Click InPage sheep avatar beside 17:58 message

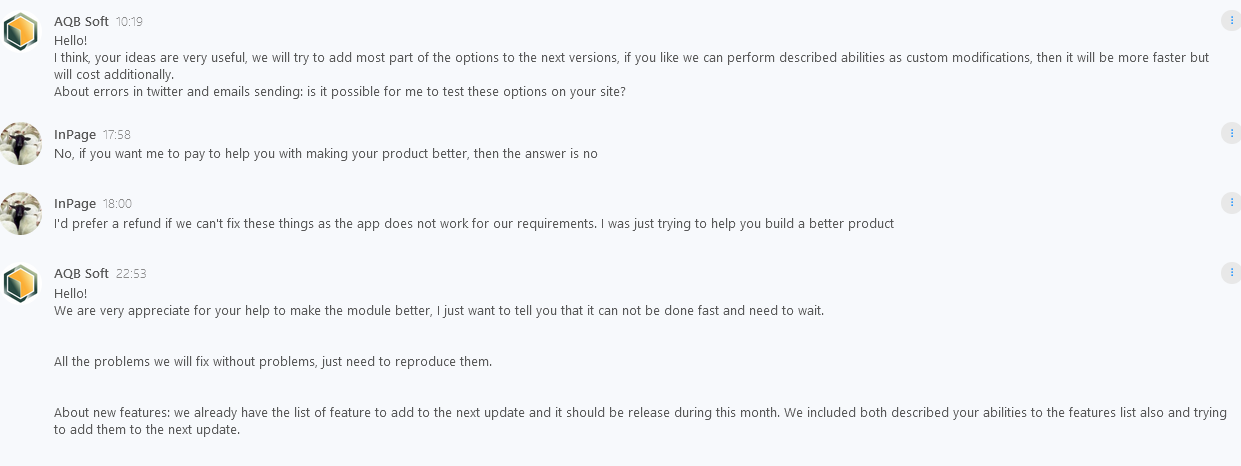pyautogui.click(x=21, y=144)
